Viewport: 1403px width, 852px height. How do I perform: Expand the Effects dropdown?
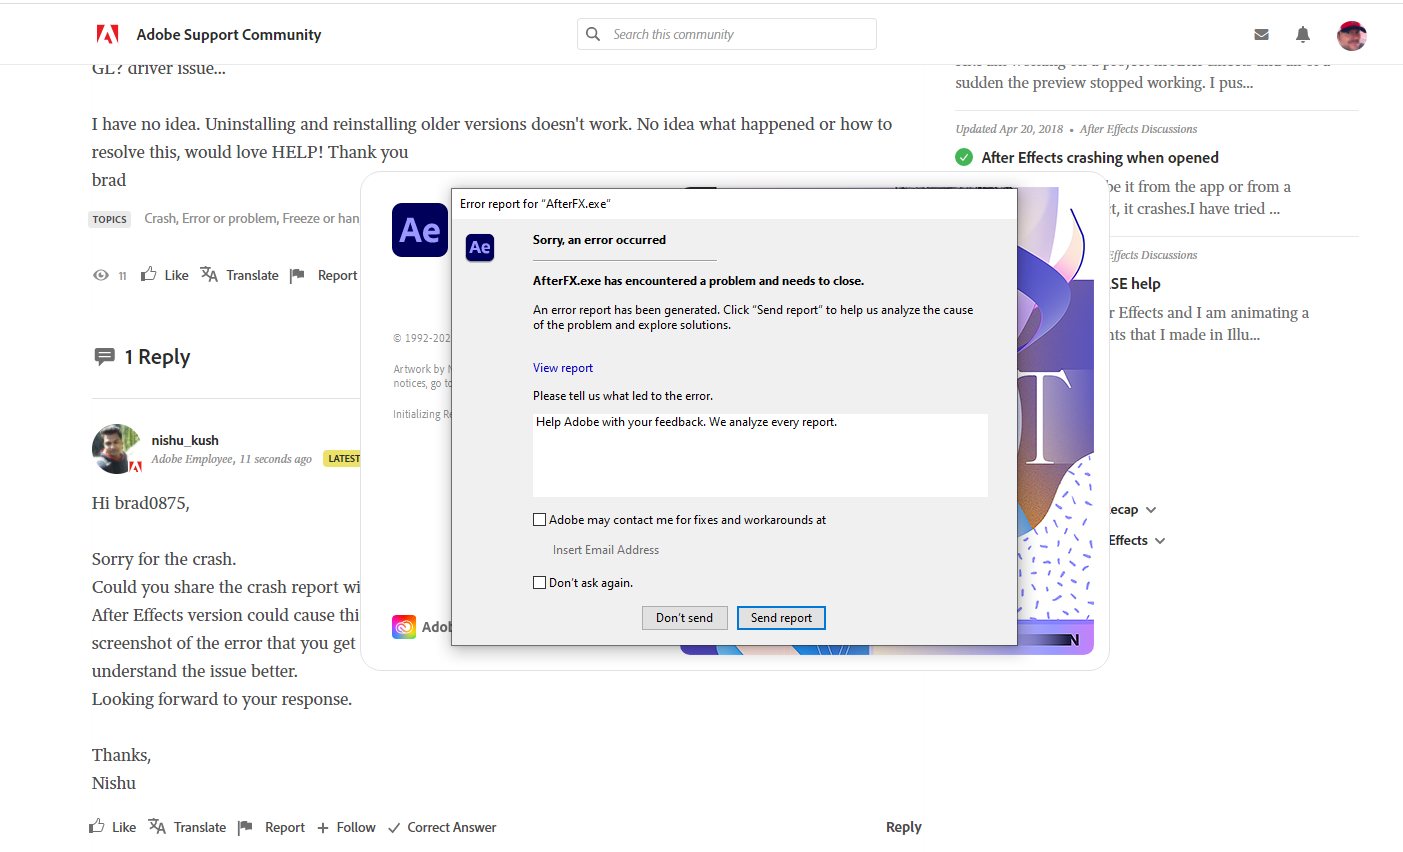pos(1159,540)
